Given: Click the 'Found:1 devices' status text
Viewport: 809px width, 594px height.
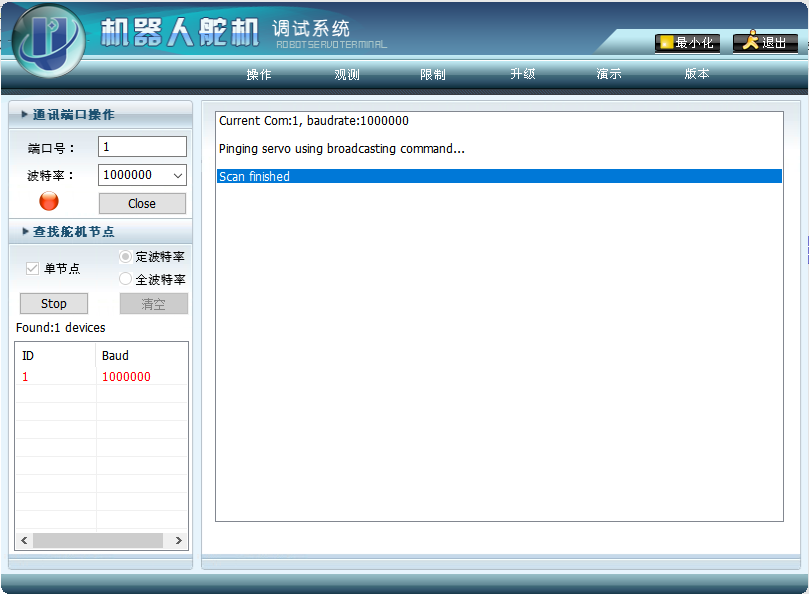Looking at the screenshot, I should click(61, 328).
